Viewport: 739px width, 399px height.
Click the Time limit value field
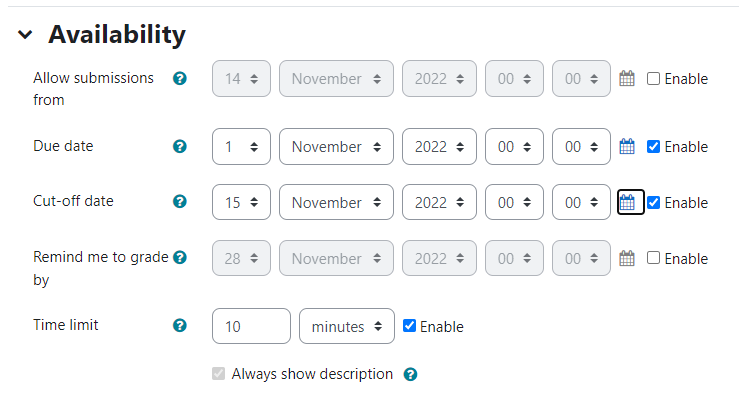251,326
